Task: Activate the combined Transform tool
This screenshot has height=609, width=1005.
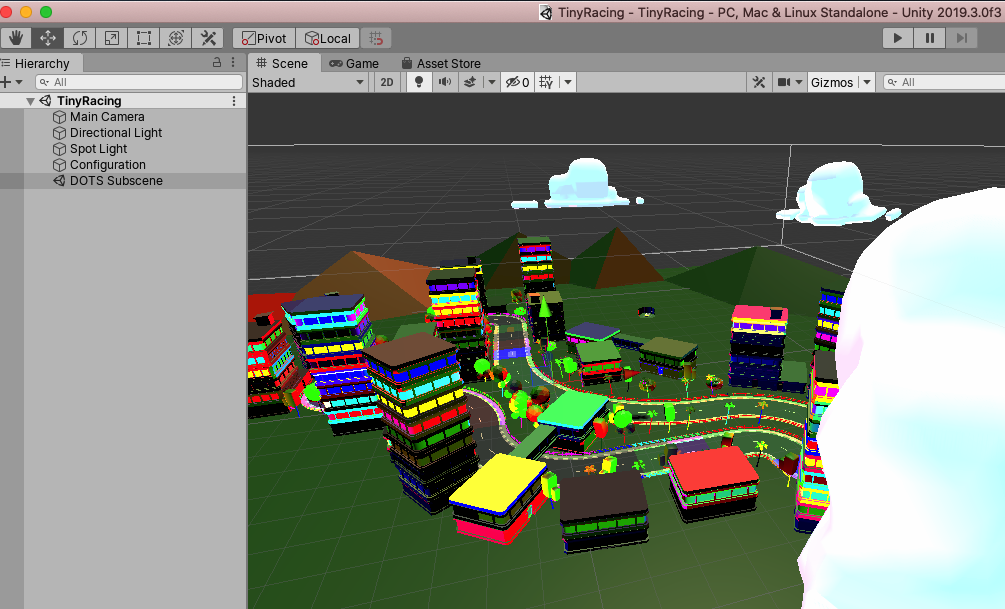Action: pyautogui.click(x=175, y=37)
